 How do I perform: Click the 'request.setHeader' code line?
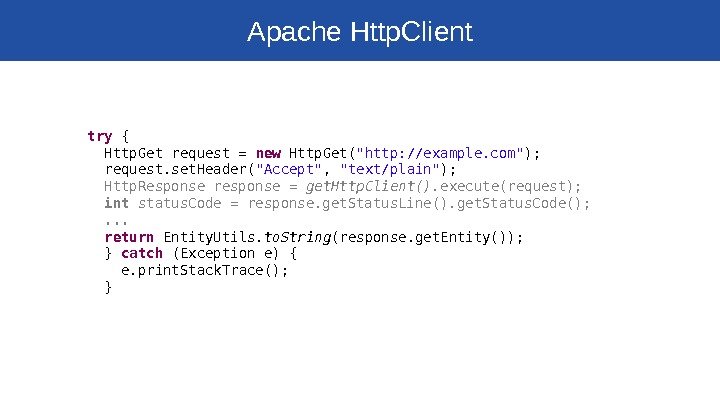(x=280, y=170)
